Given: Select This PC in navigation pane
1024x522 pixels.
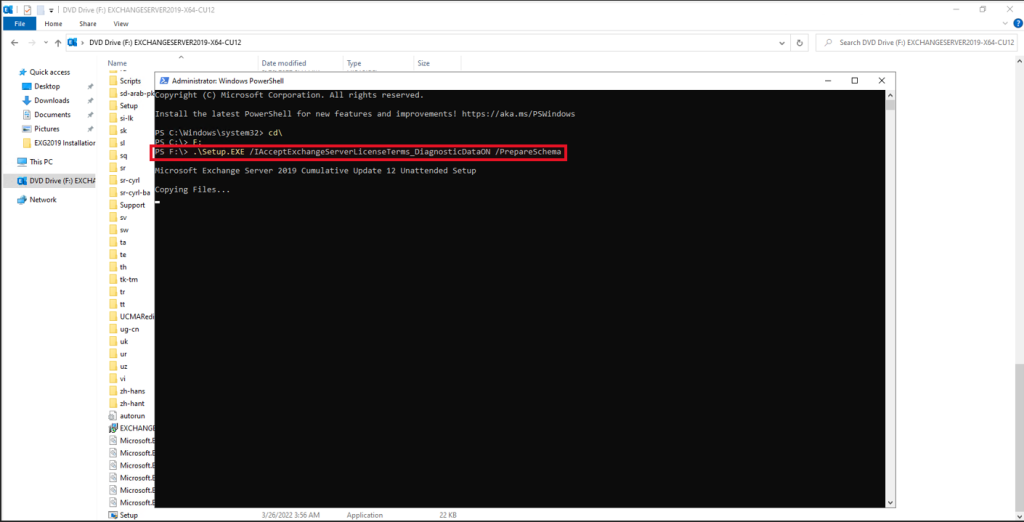Looking at the screenshot, I should tap(40, 161).
